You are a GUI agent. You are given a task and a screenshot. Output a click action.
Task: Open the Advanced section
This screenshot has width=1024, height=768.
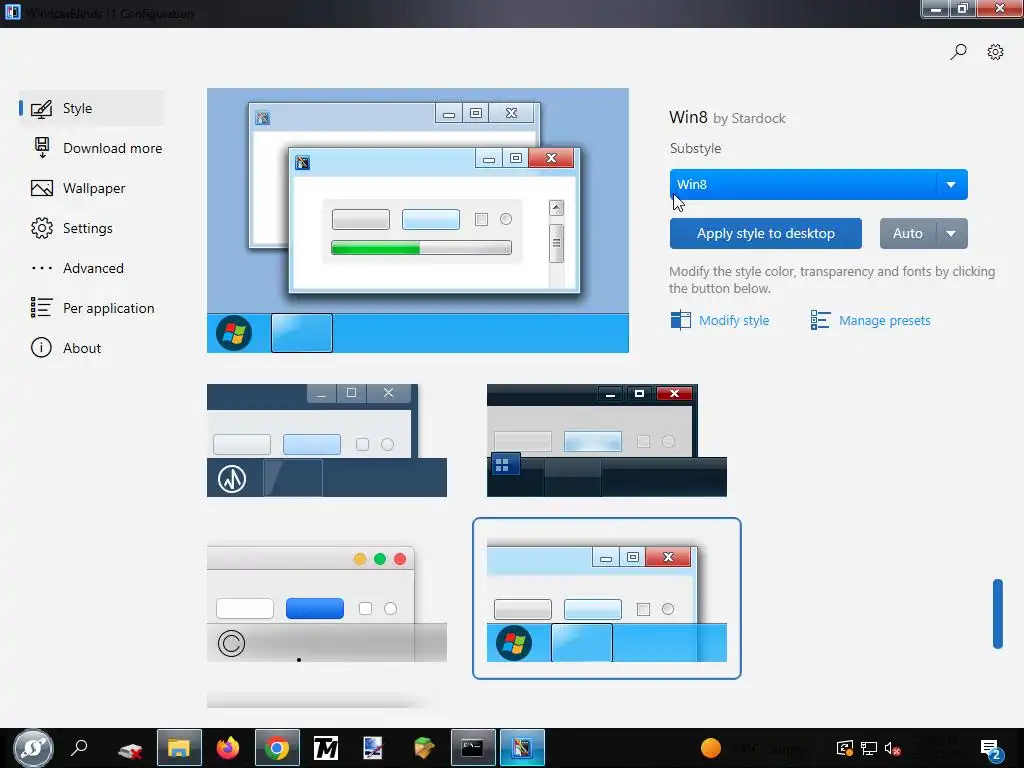[91, 268]
